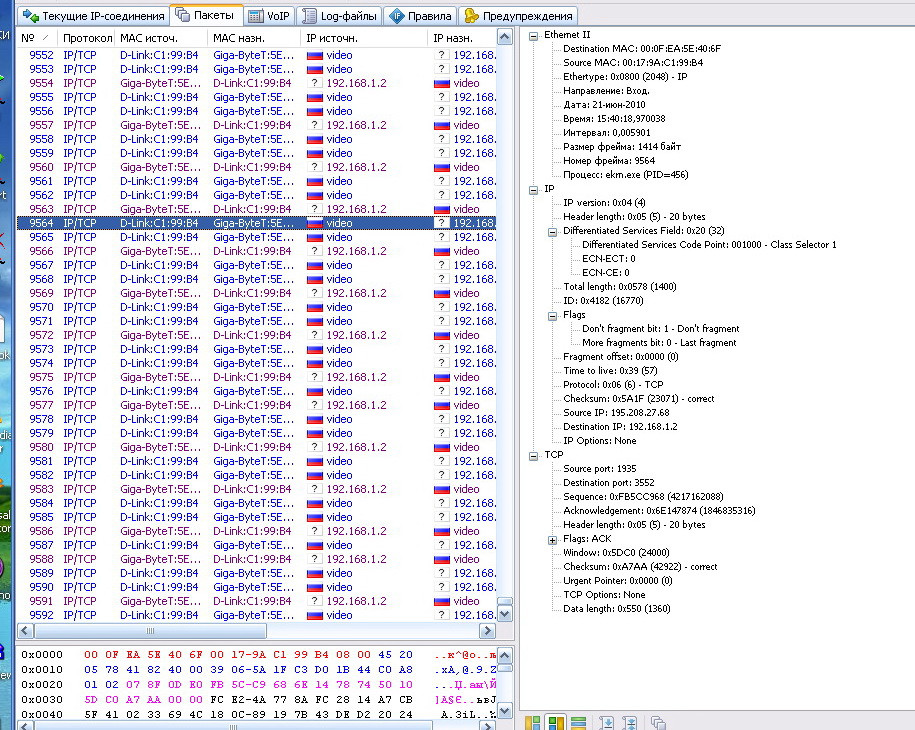Click the packet list vertical scrollbar down arrow

(x=505, y=614)
